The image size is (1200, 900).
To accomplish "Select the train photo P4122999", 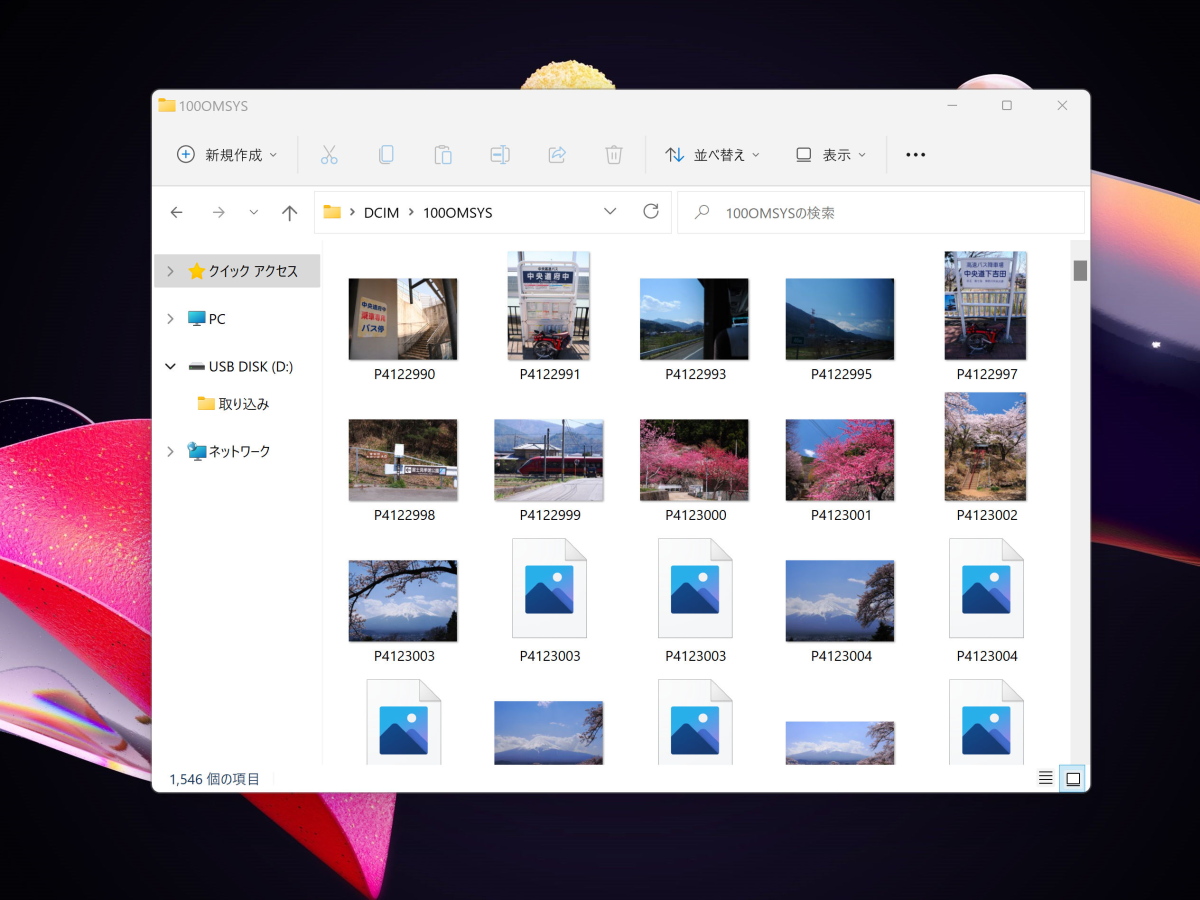I will tap(549, 460).
